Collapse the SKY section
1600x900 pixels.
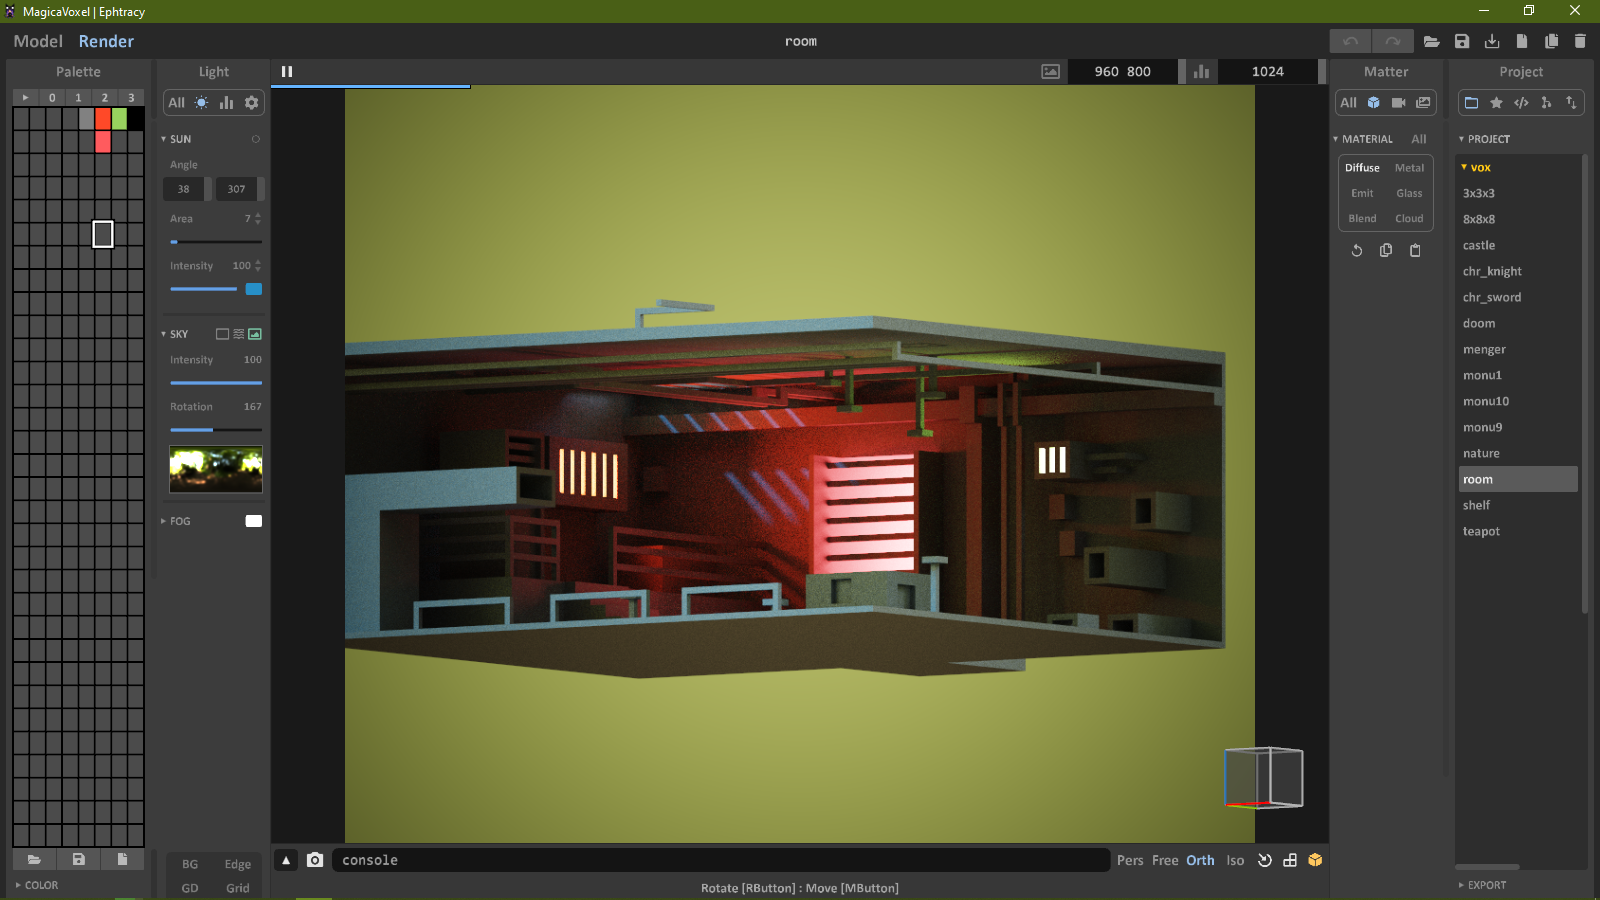(175, 334)
